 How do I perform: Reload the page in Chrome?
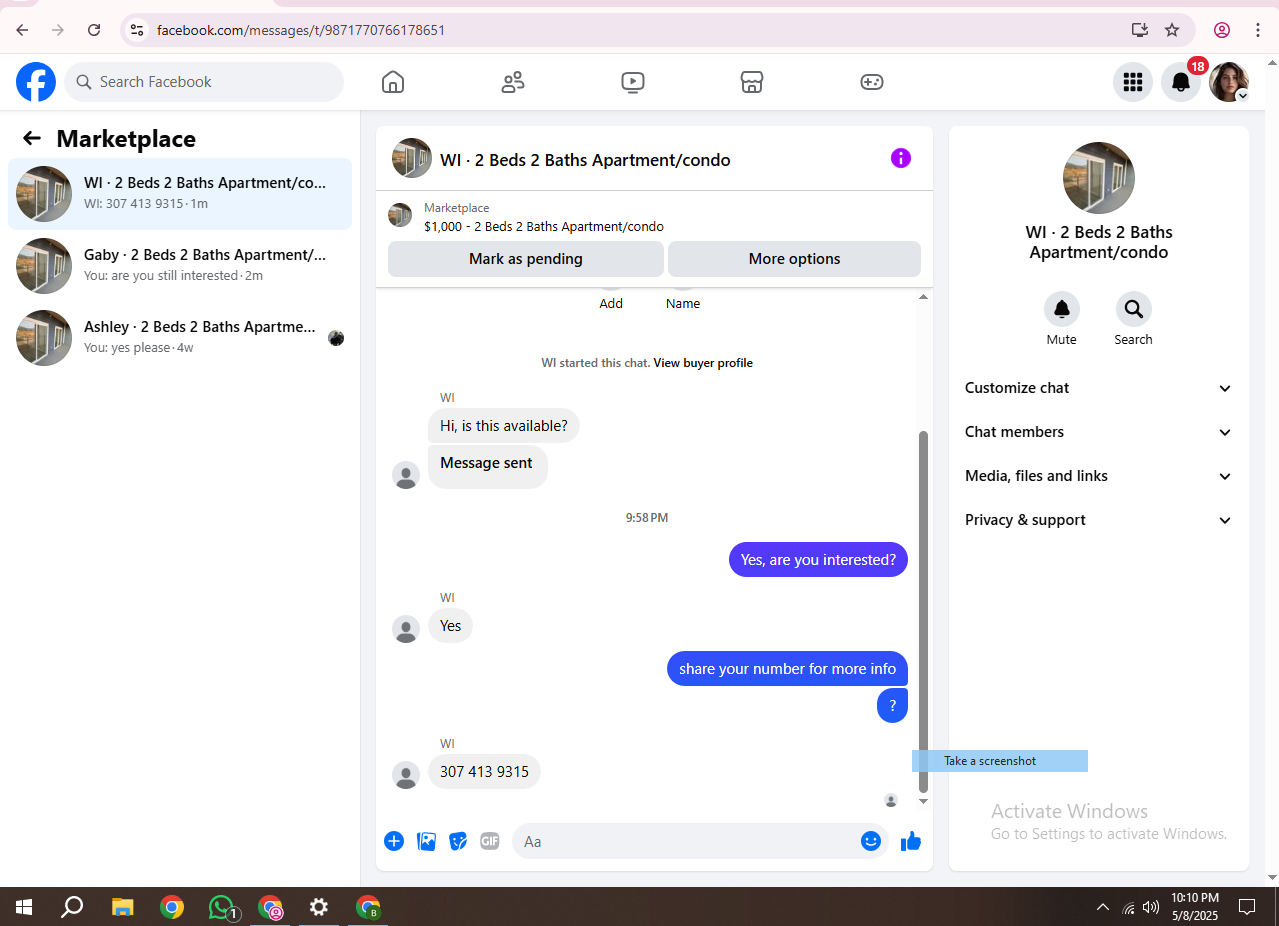click(x=94, y=30)
